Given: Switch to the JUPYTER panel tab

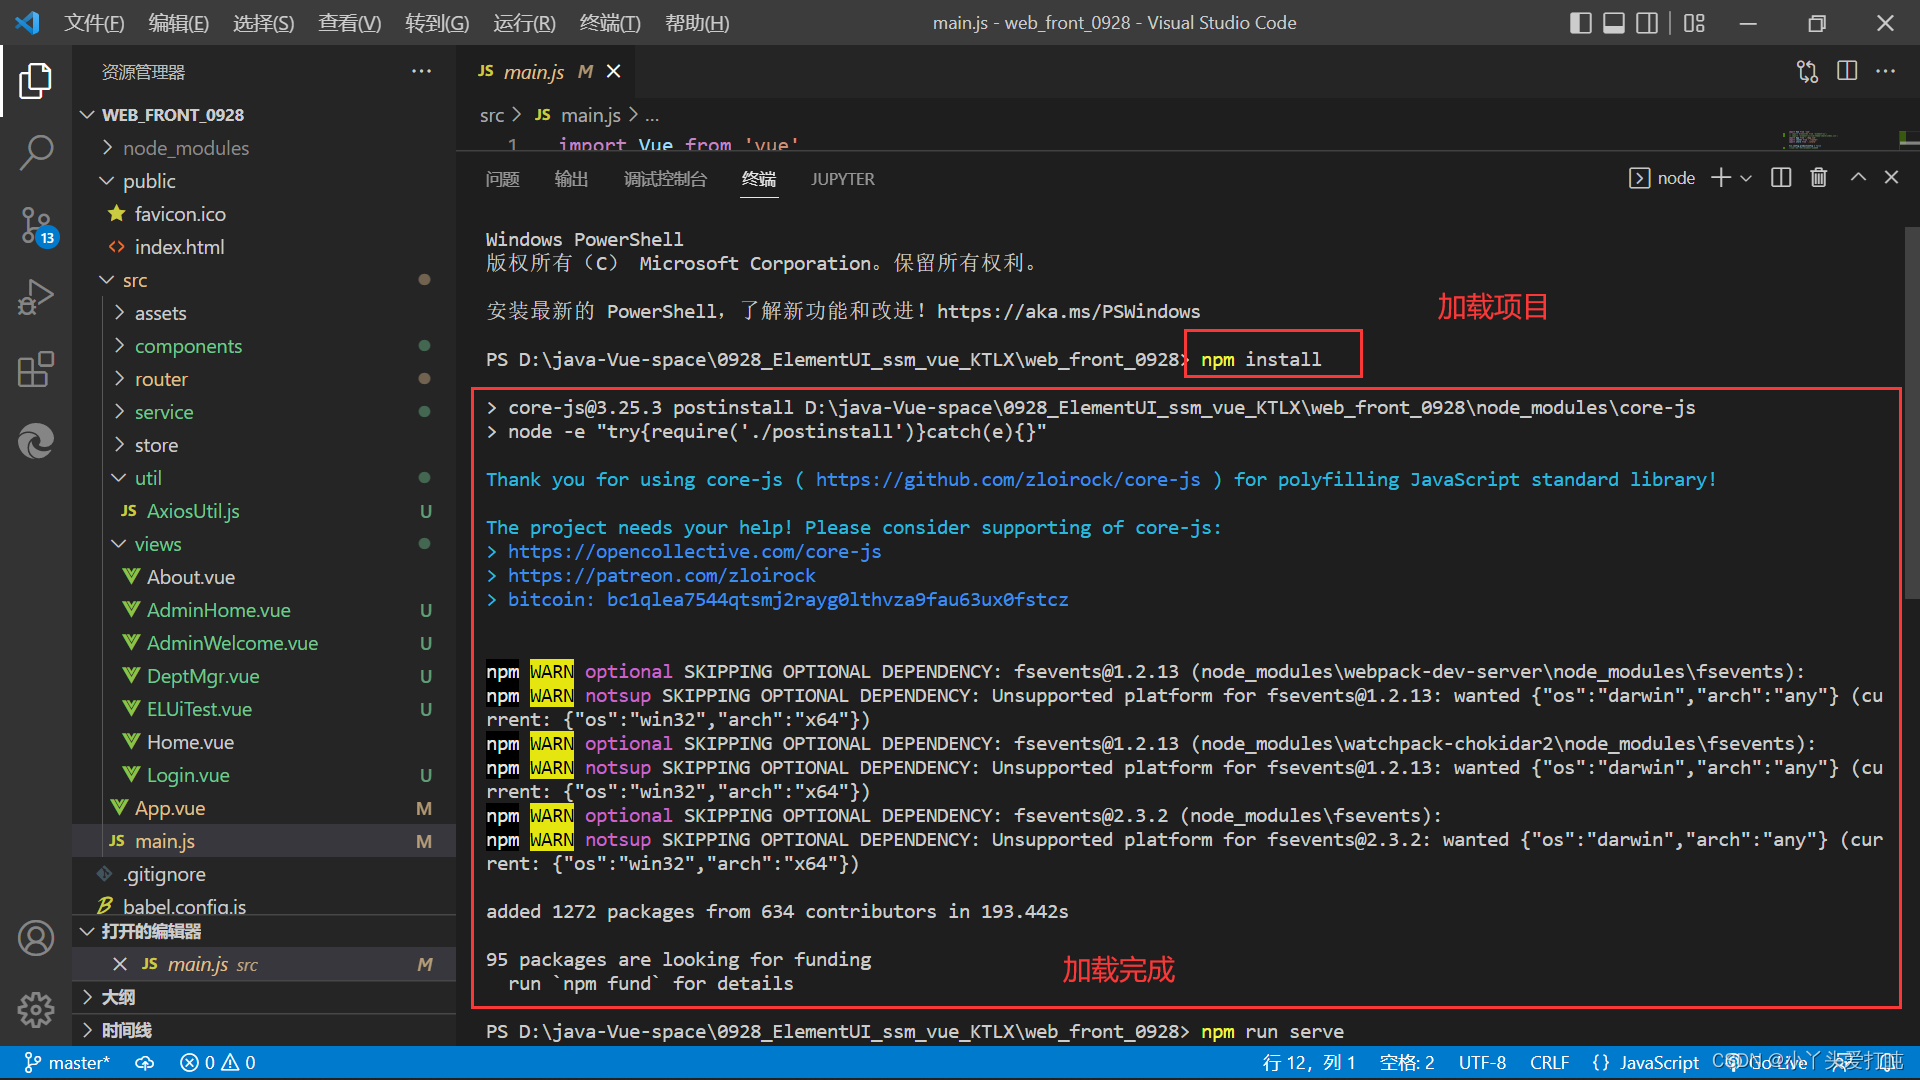Looking at the screenshot, I should tap(842, 179).
